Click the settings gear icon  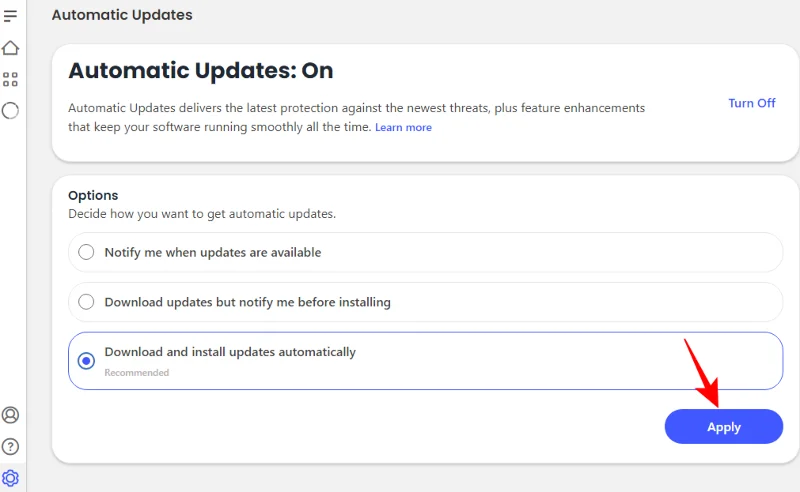(11, 477)
